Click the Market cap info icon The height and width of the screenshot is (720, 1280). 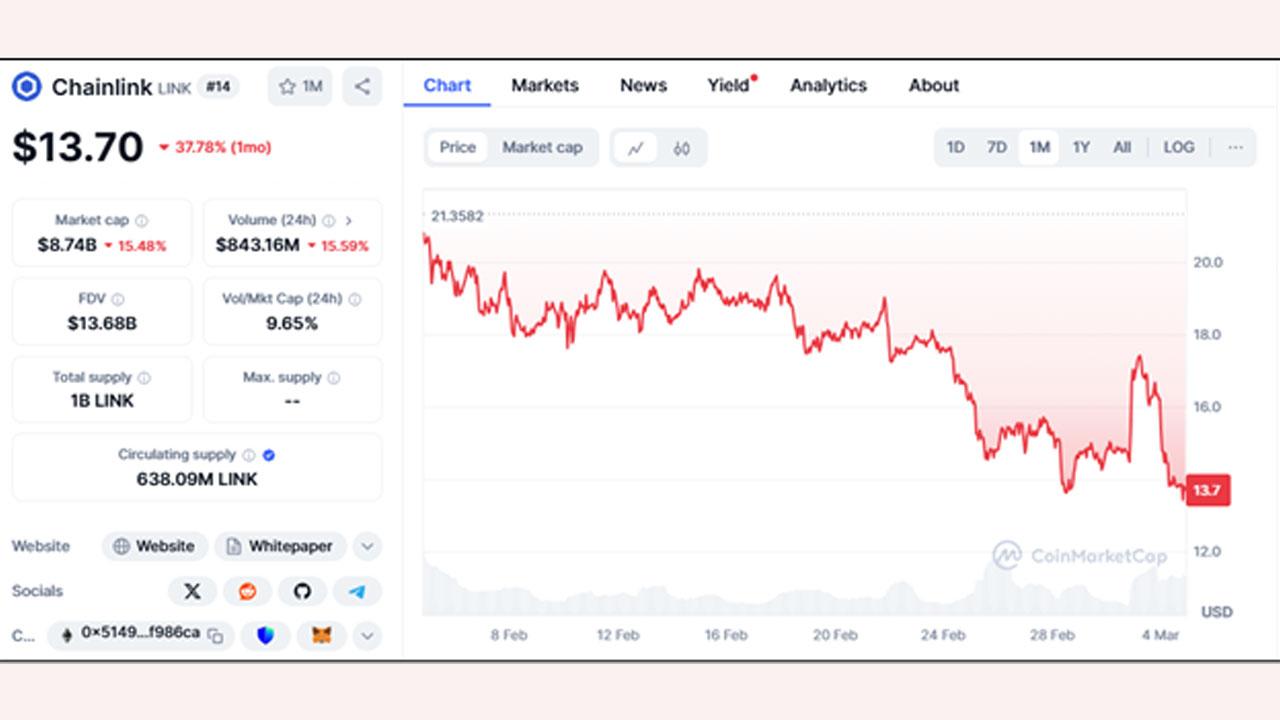[x=141, y=221]
